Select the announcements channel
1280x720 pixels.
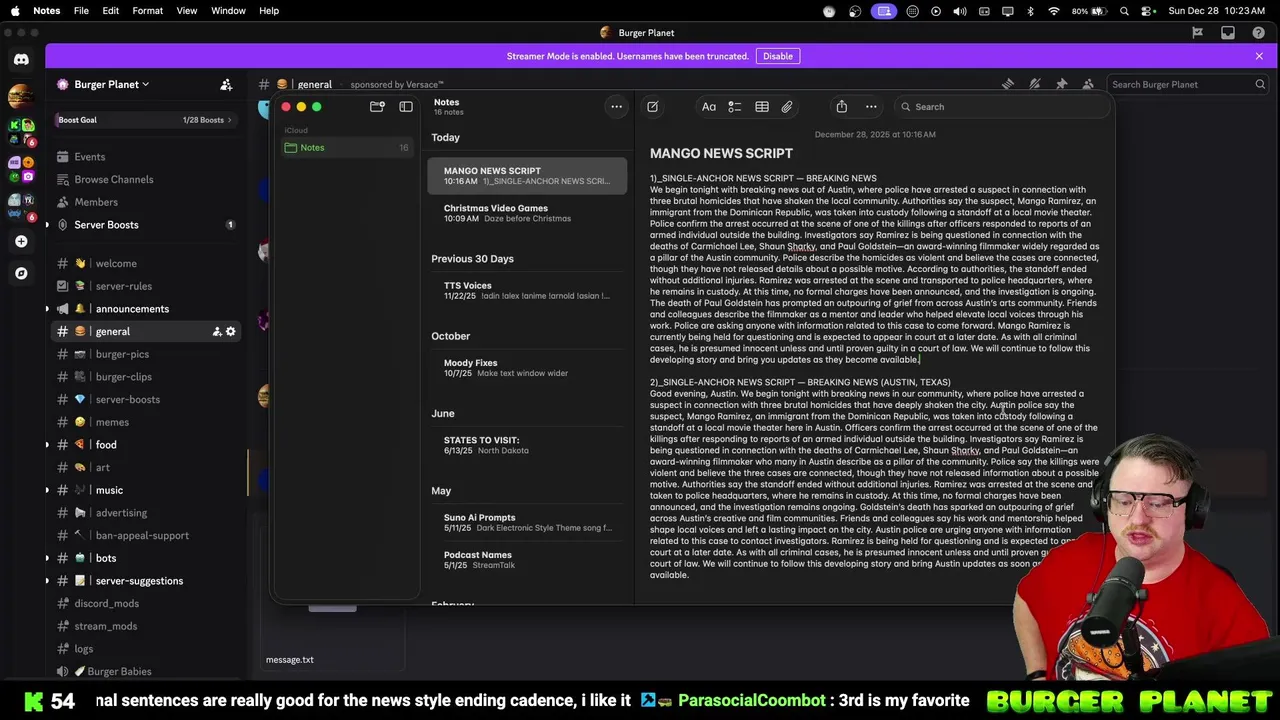(144, 309)
